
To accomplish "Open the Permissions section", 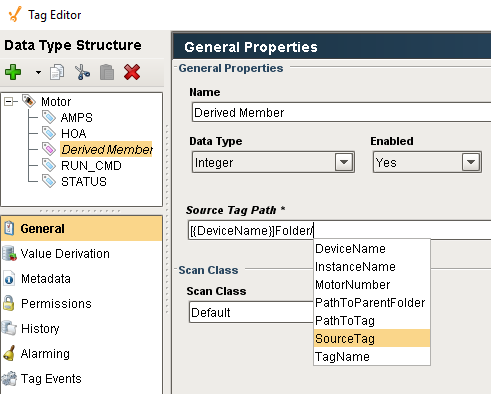I will 82,304.
